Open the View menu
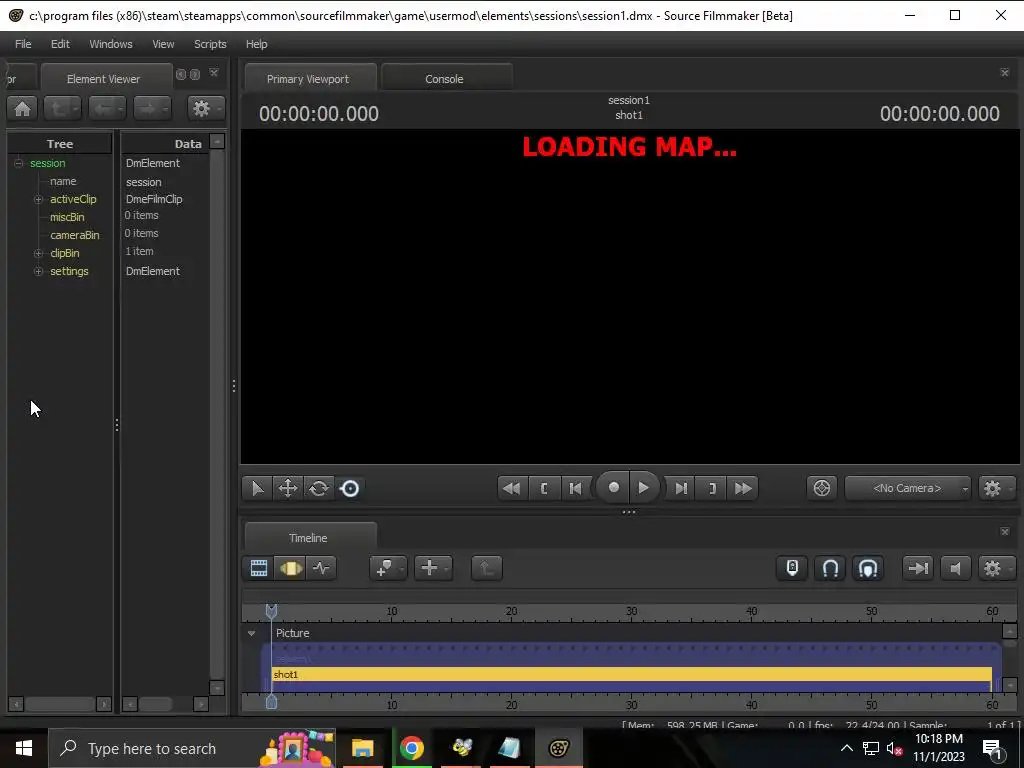 click(163, 44)
